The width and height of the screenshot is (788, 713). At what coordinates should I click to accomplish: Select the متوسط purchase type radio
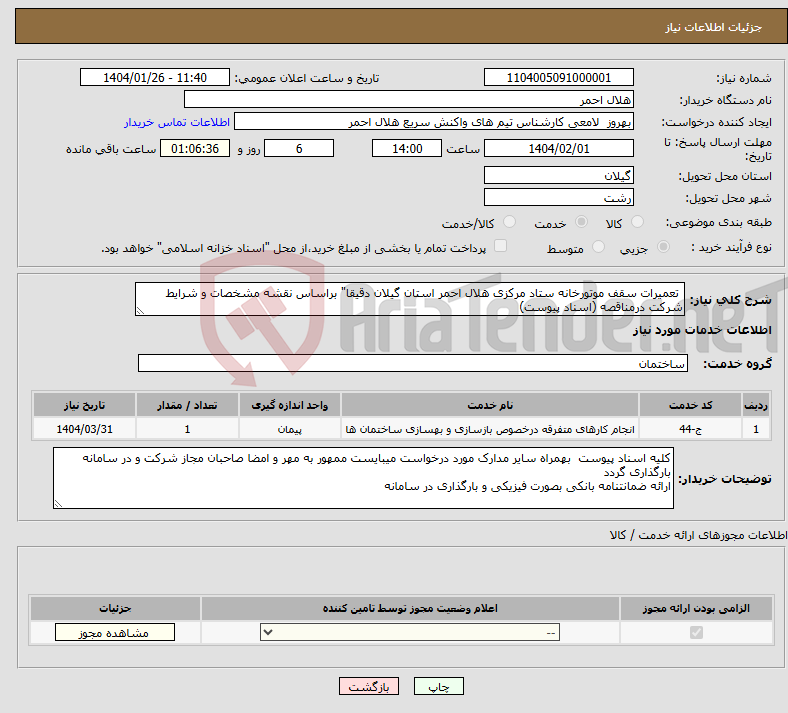(598, 247)
